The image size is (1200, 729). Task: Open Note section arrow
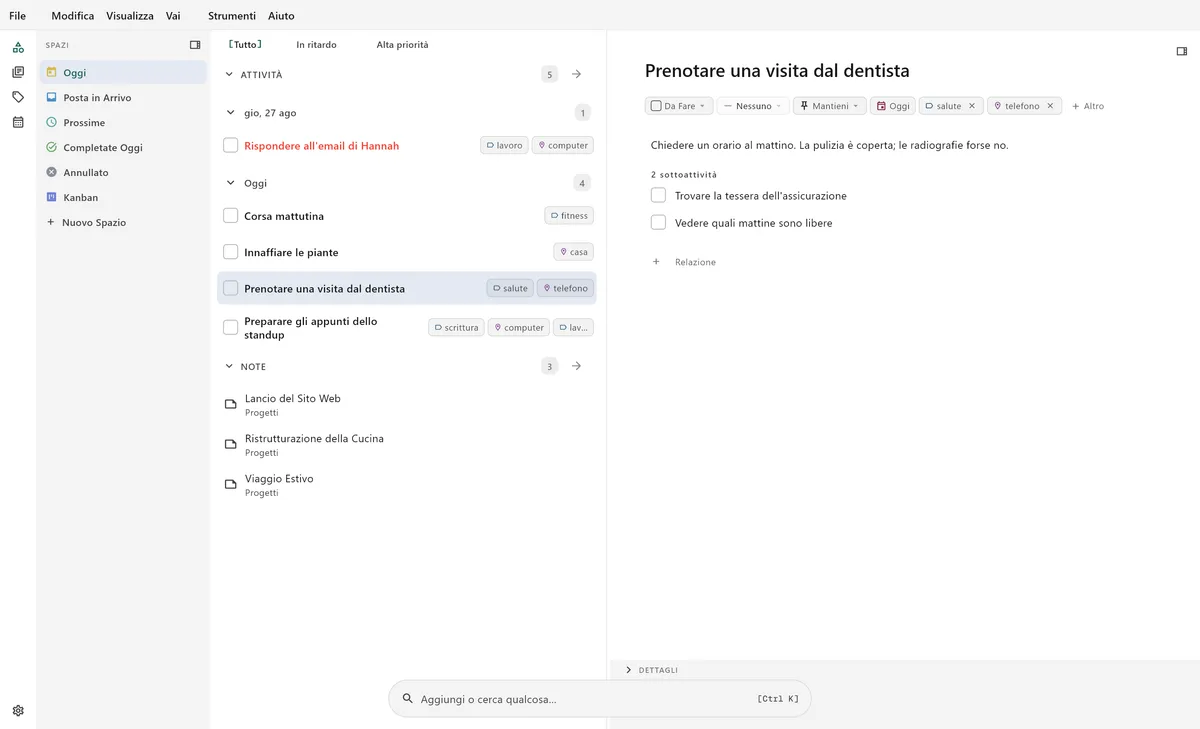click(576, 366)
